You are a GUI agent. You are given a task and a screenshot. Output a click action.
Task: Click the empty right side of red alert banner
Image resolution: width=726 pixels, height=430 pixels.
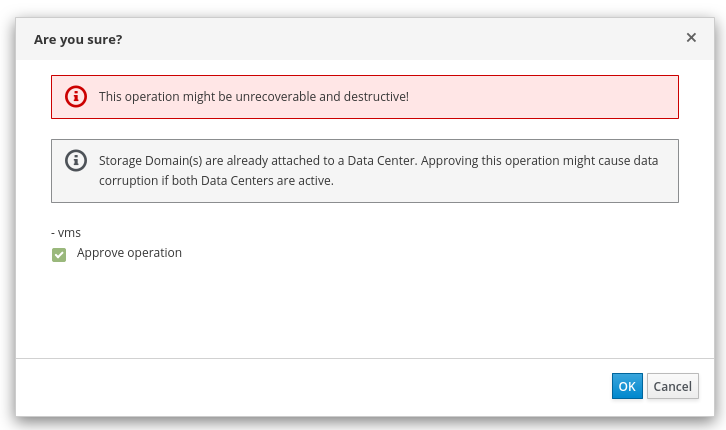tap(560, 97)
